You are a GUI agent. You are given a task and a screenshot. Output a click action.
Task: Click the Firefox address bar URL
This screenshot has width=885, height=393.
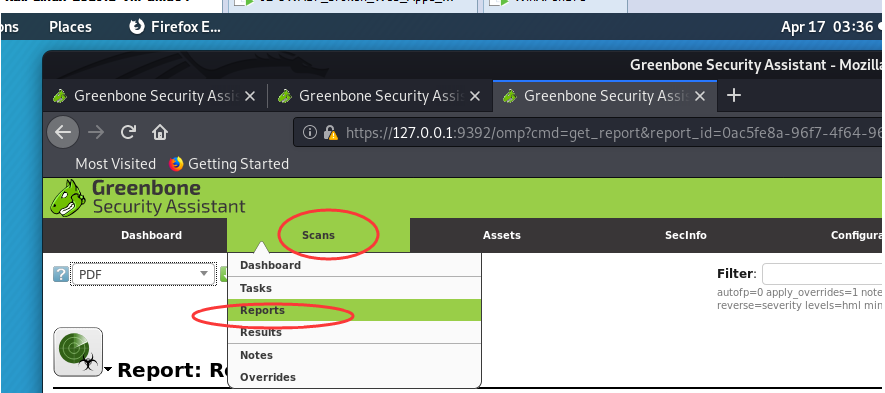614,133
